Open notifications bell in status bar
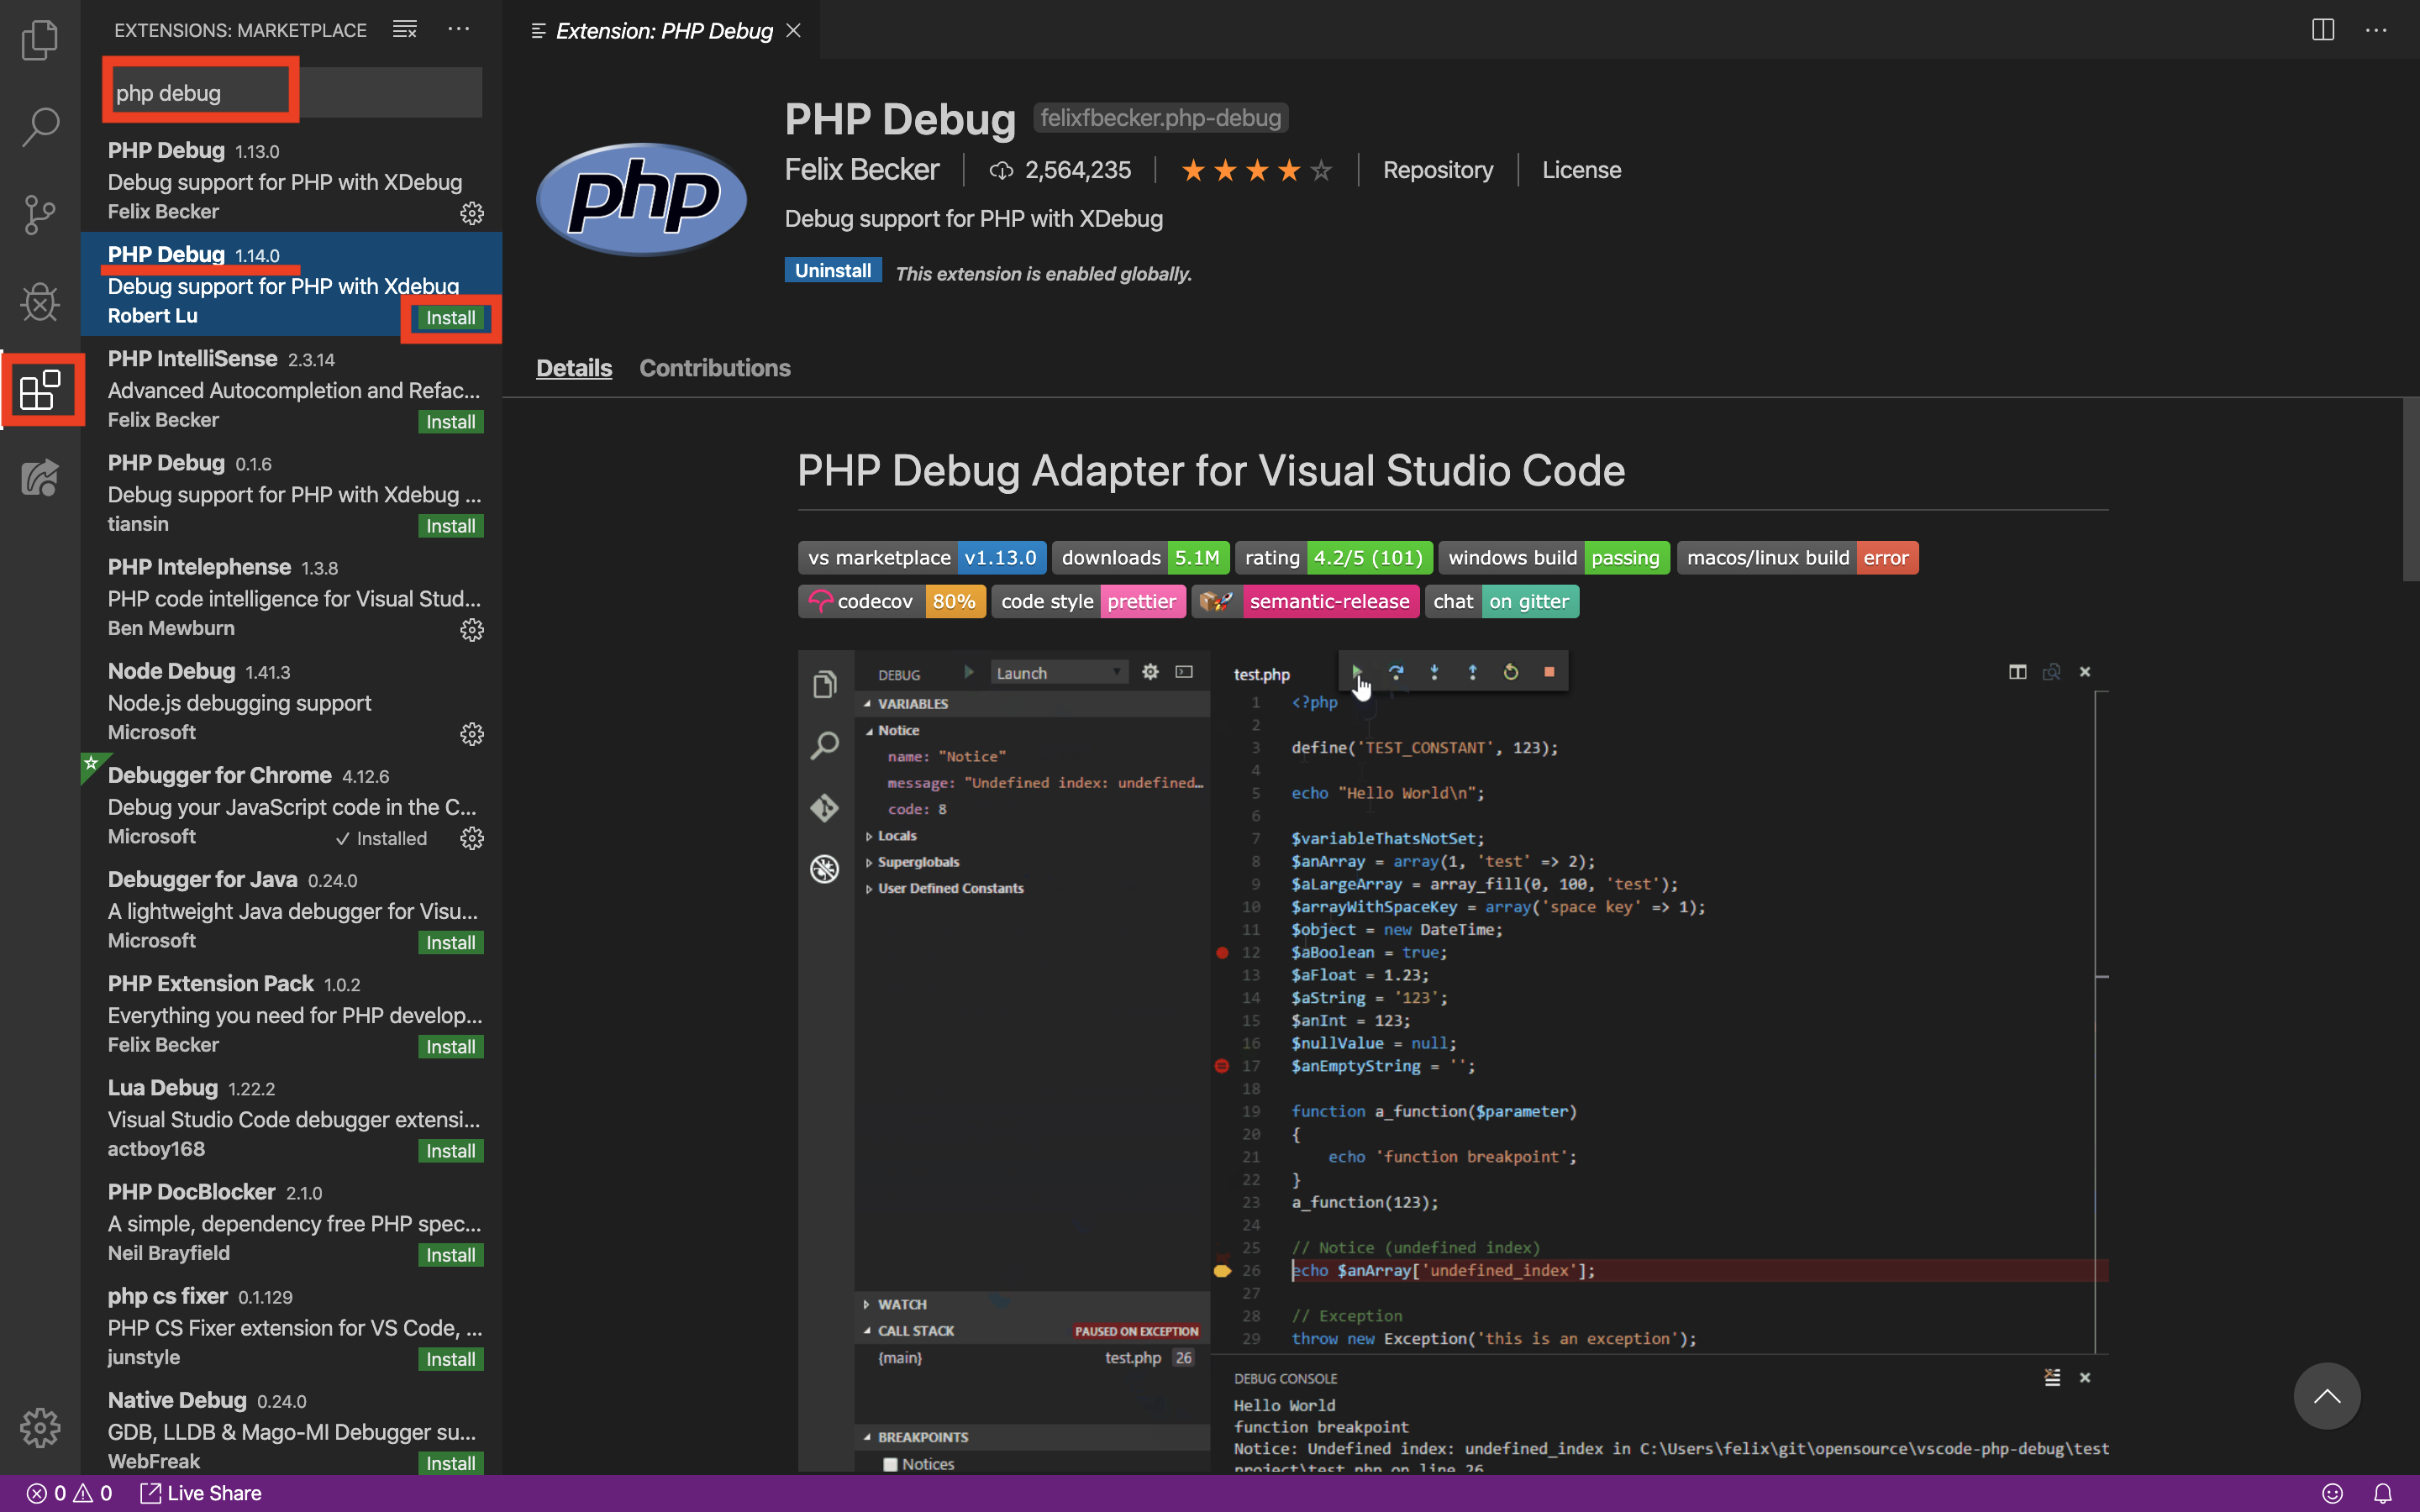The height and width of the screenshot is (1512, 2420). click(x=2383, y=1493)
